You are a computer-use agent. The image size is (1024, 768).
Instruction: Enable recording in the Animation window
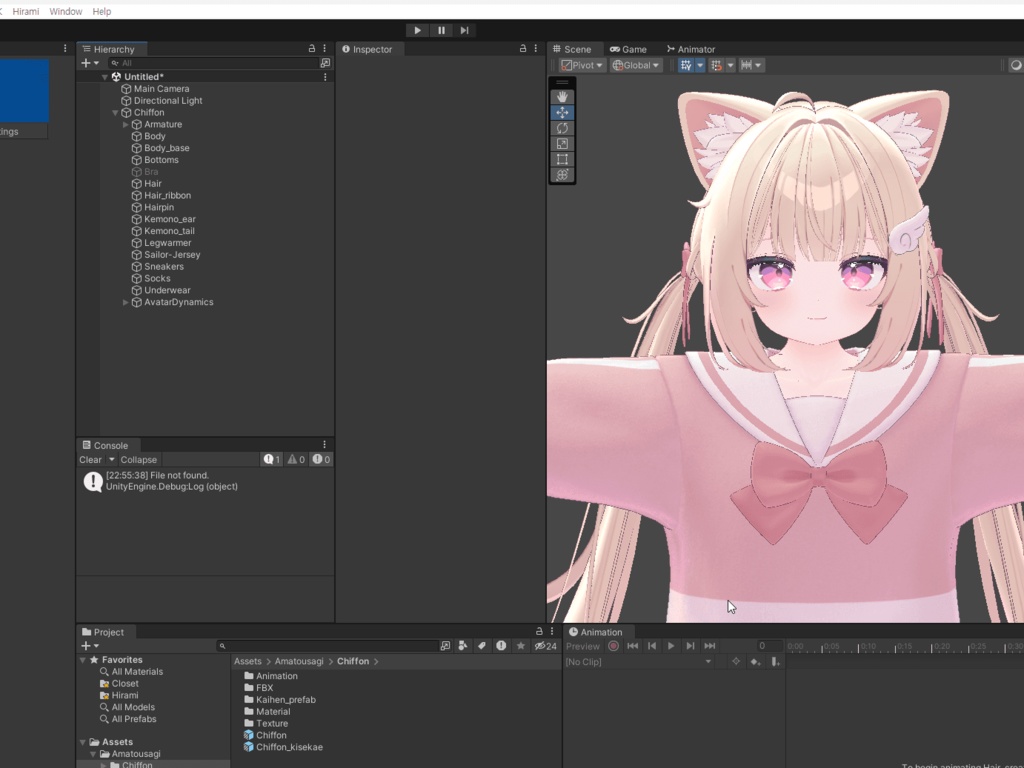click(613, 646)
